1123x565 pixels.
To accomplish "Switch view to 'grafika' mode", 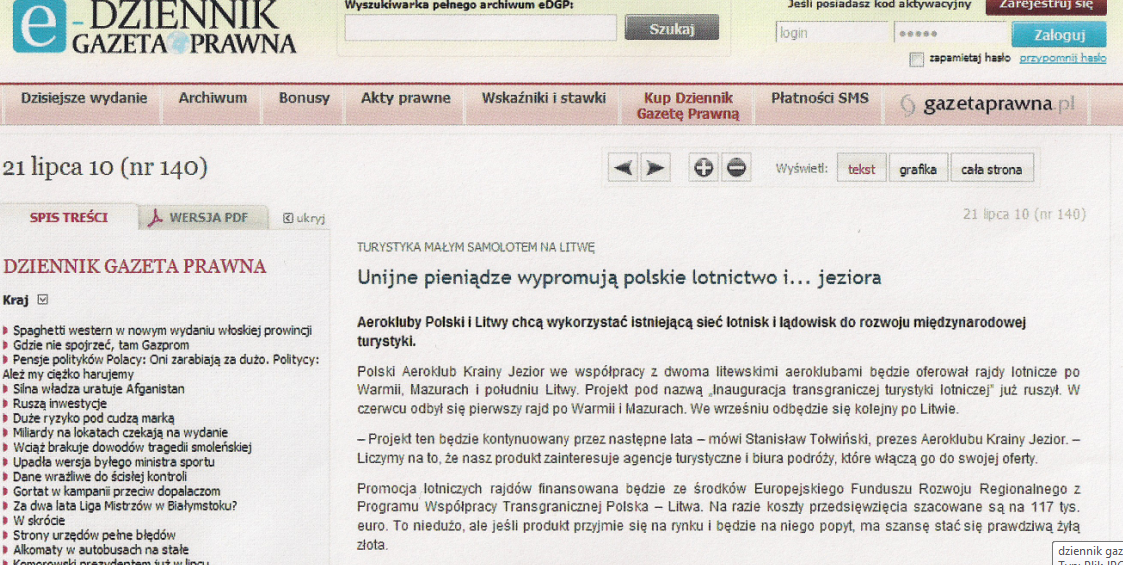I will [x=917, y=169].
